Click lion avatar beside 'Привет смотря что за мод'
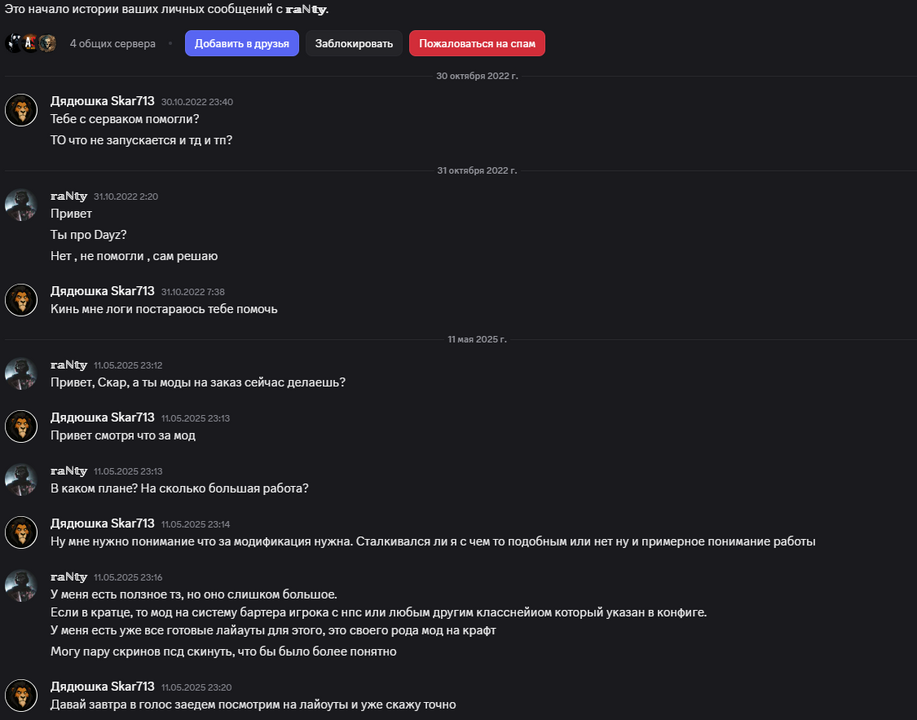 tap(21, 426)
